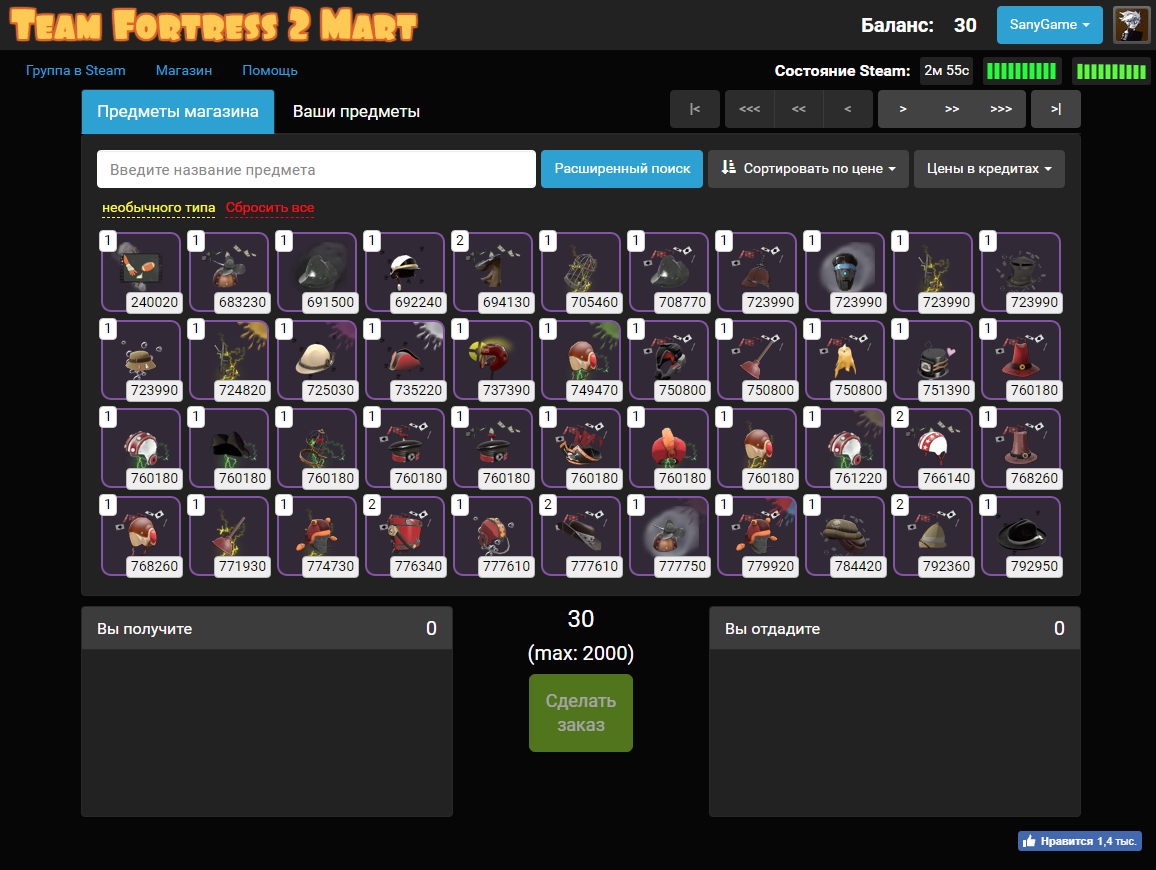Choose the helmet item priced 692240
Image resolution: width=1156 pixels, height=870 pixels.
point(405,272)
